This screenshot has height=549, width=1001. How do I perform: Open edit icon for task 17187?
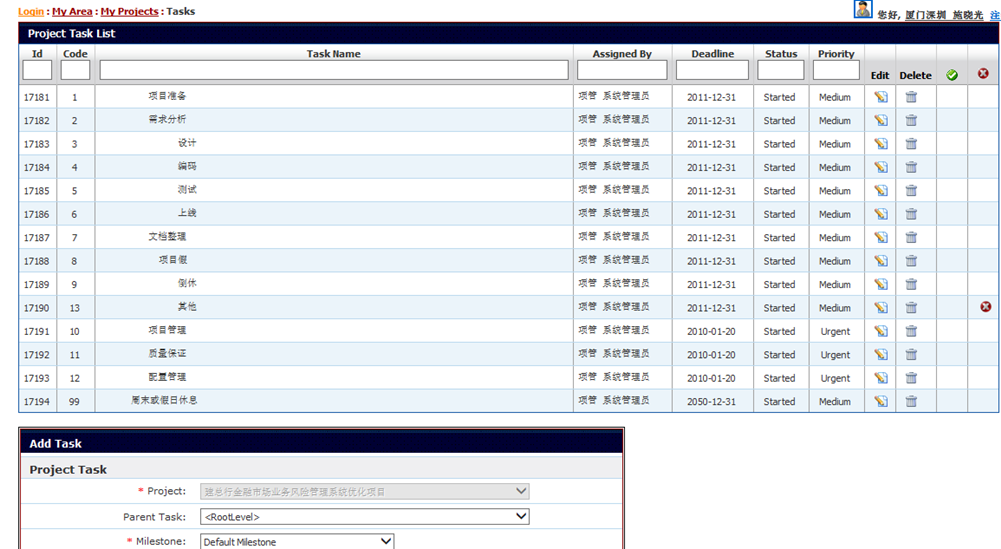pos(880,238)
